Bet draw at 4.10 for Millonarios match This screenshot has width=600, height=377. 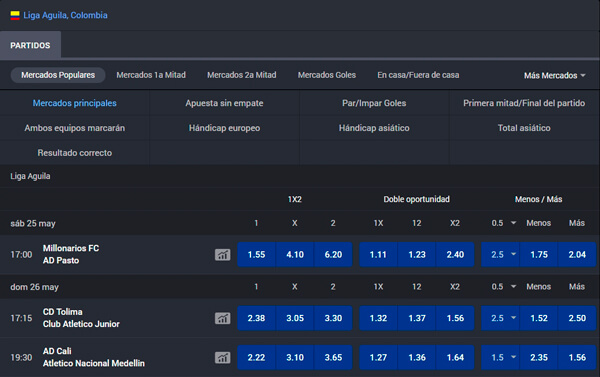(x=295, y=255)
